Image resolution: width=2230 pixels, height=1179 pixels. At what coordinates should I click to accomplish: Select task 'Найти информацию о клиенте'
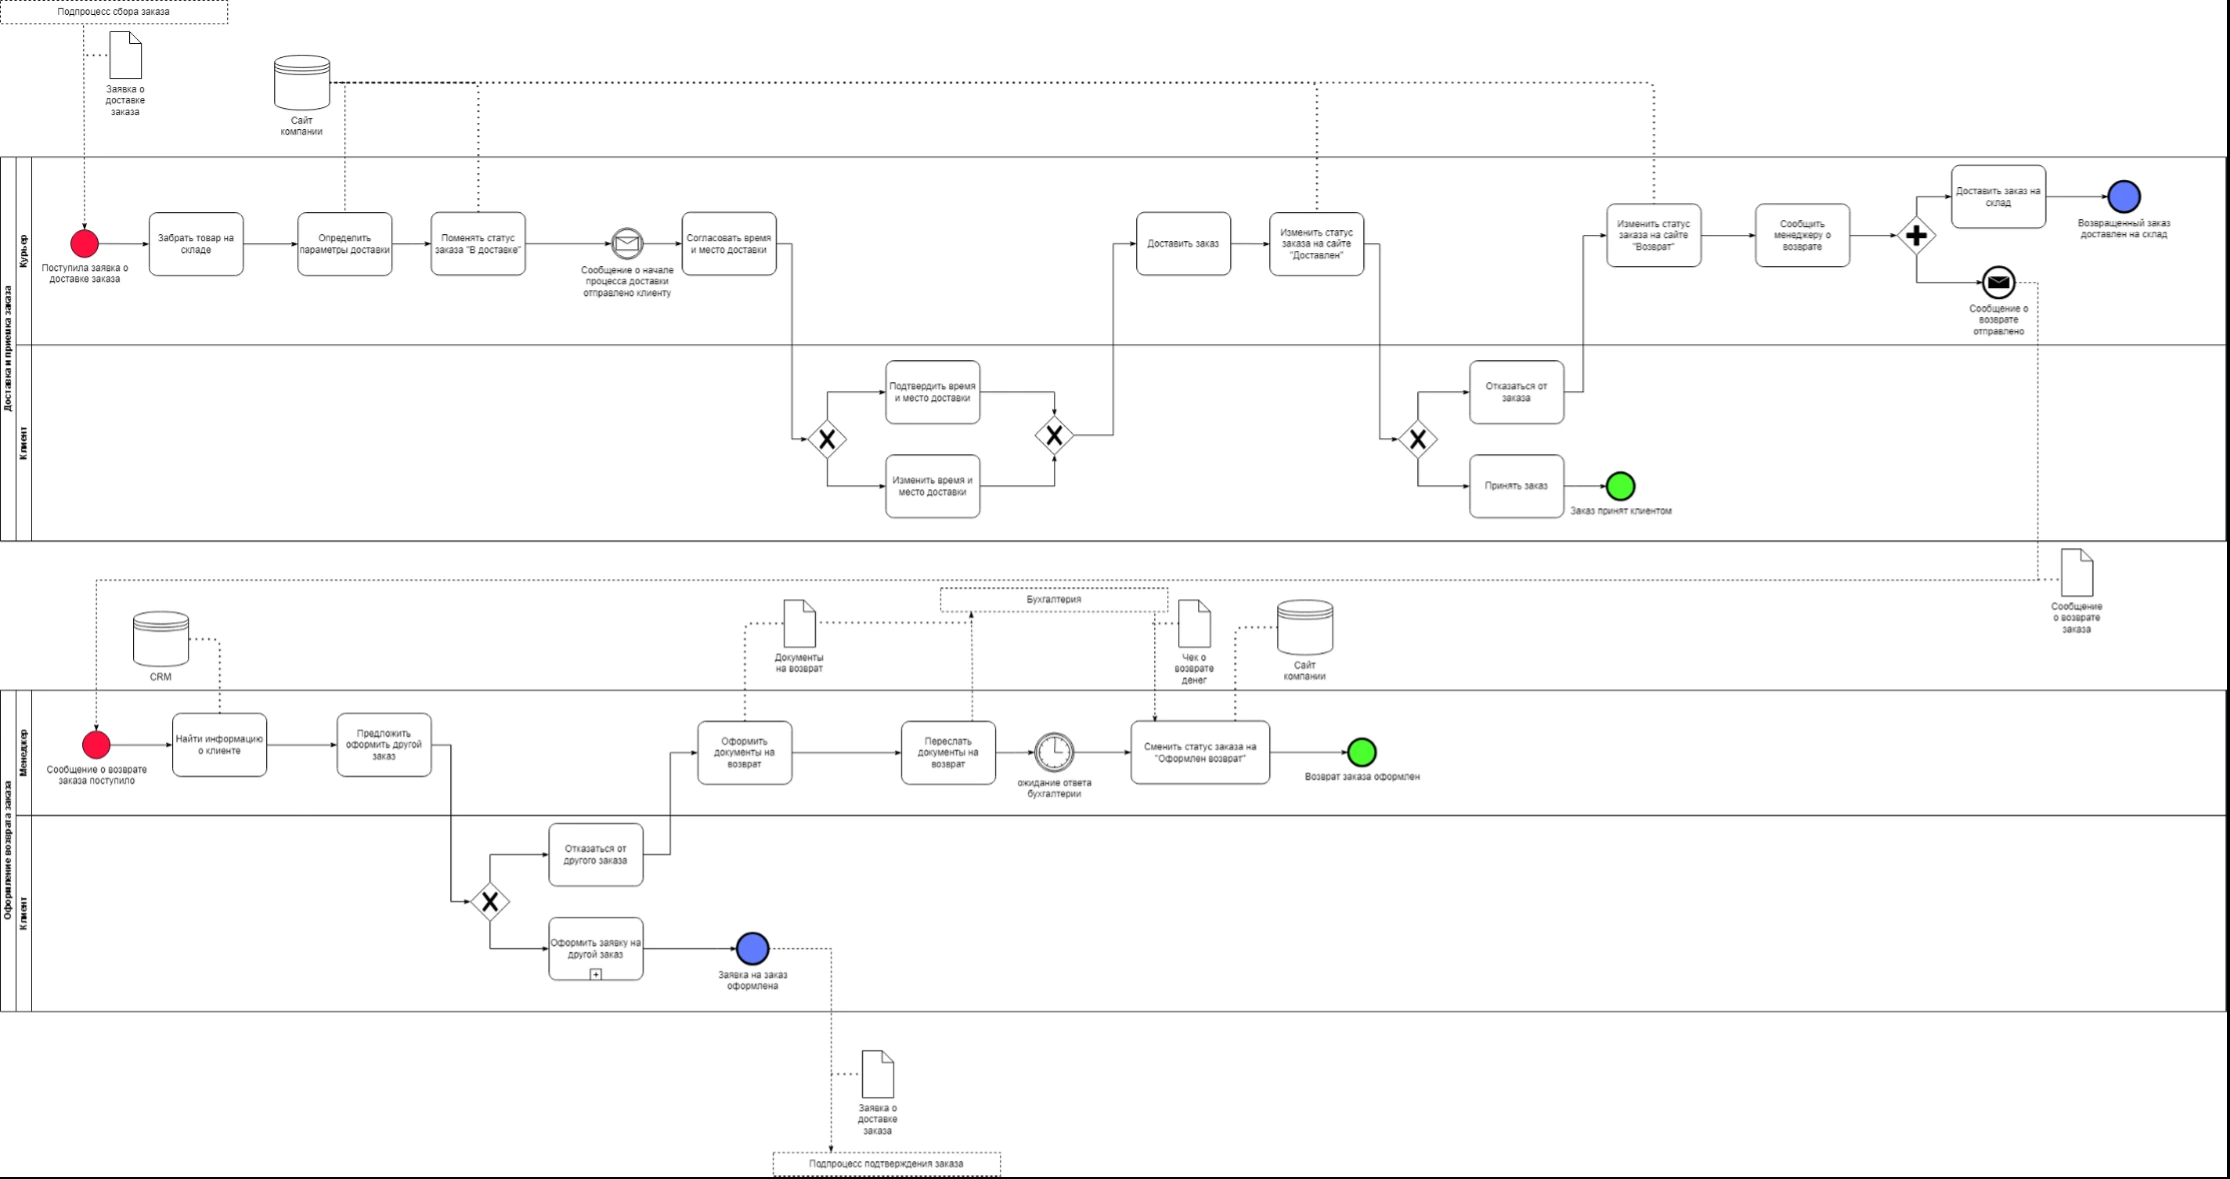(219, 745)
